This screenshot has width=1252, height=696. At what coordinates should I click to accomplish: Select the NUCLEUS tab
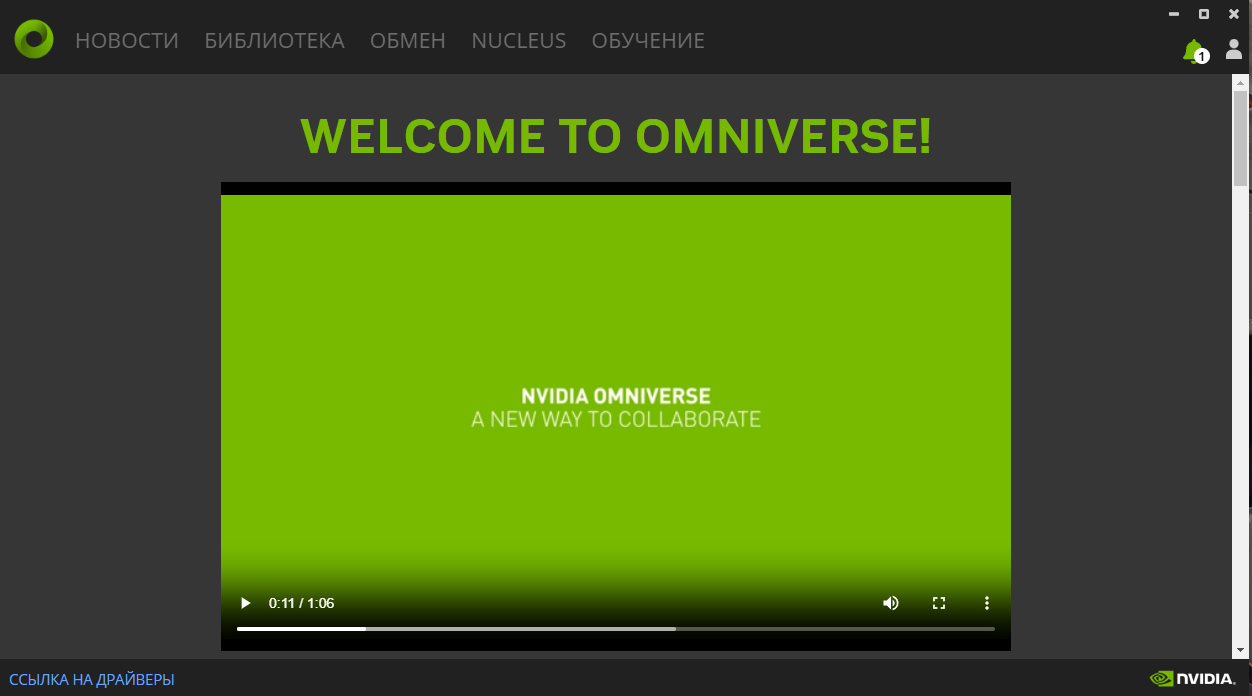point(519,41)
